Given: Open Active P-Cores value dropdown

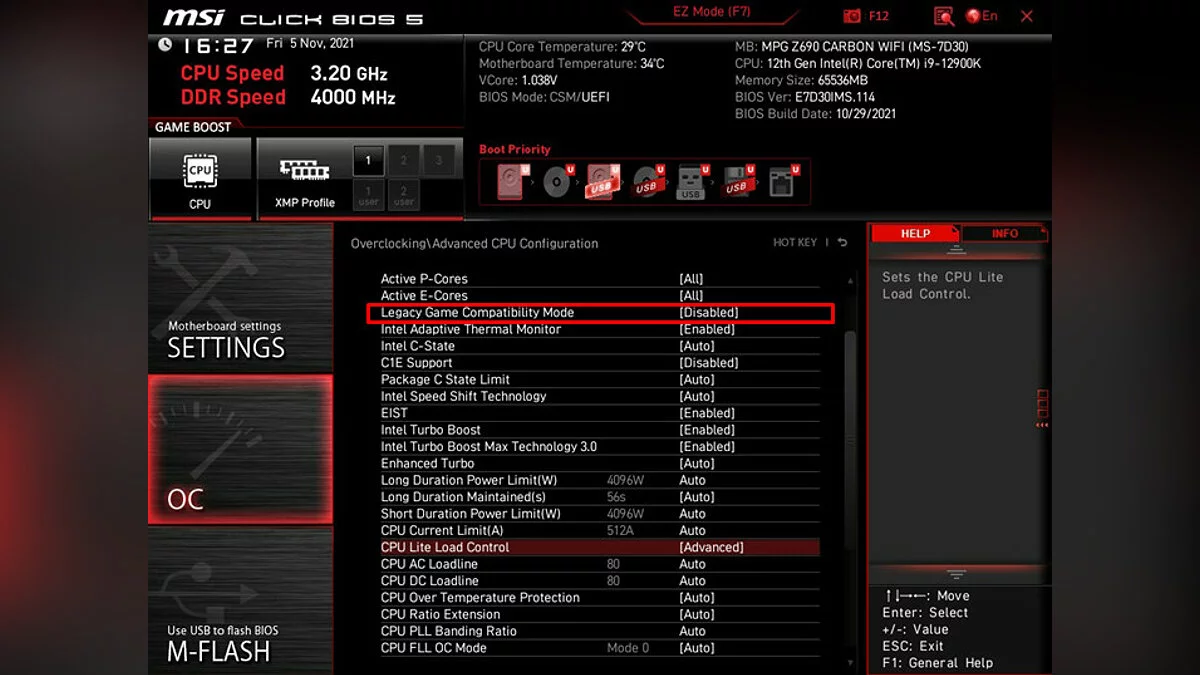Looking at the screenshot, I should [691, 279].
